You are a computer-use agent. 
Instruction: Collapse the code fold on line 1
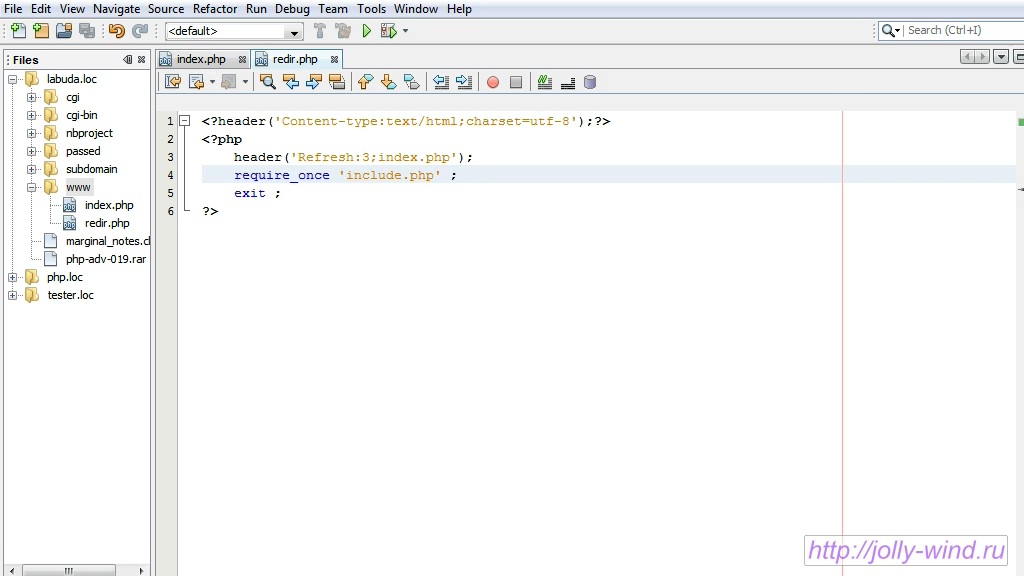185,121
